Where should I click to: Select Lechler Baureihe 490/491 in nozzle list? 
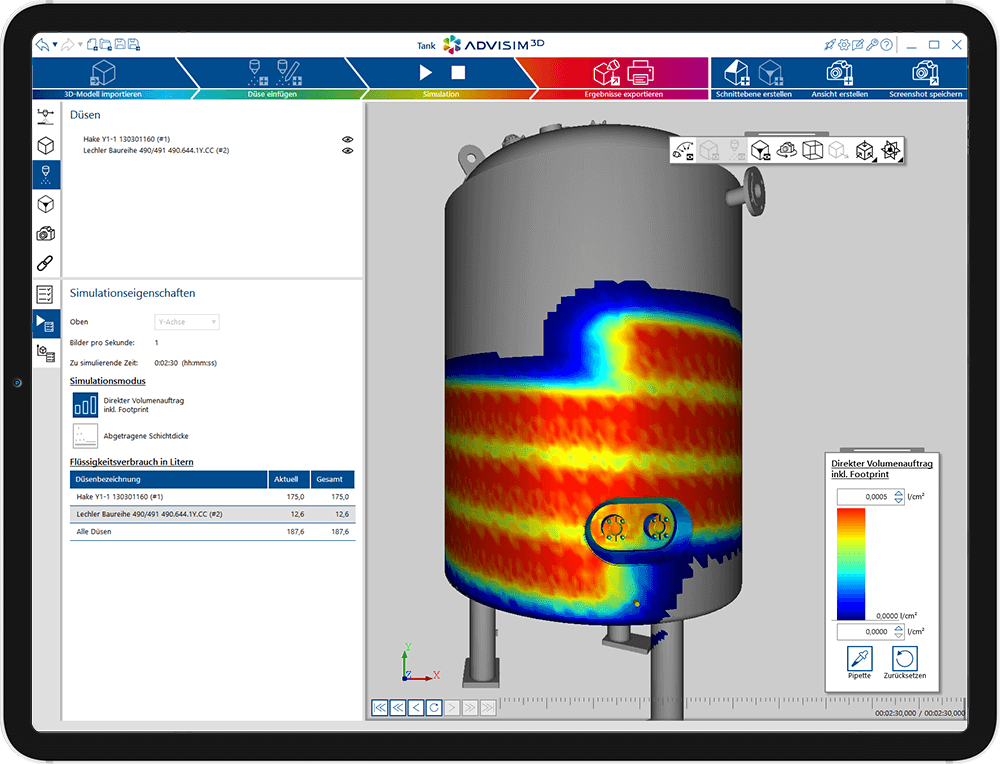156,151
